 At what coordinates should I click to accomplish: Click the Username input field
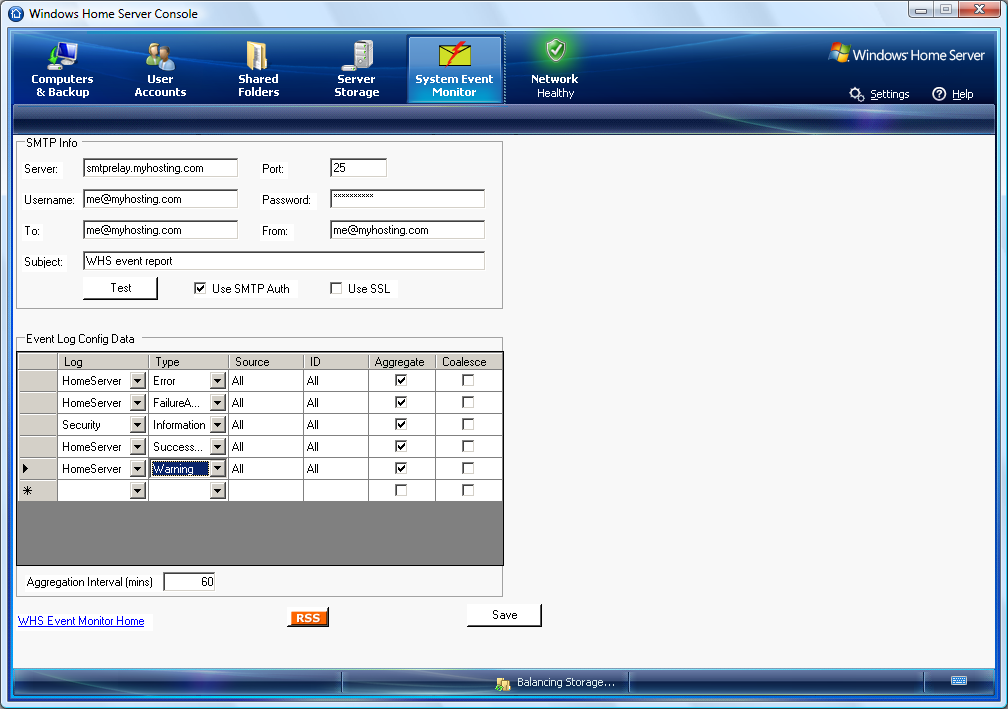coord(160,199)
